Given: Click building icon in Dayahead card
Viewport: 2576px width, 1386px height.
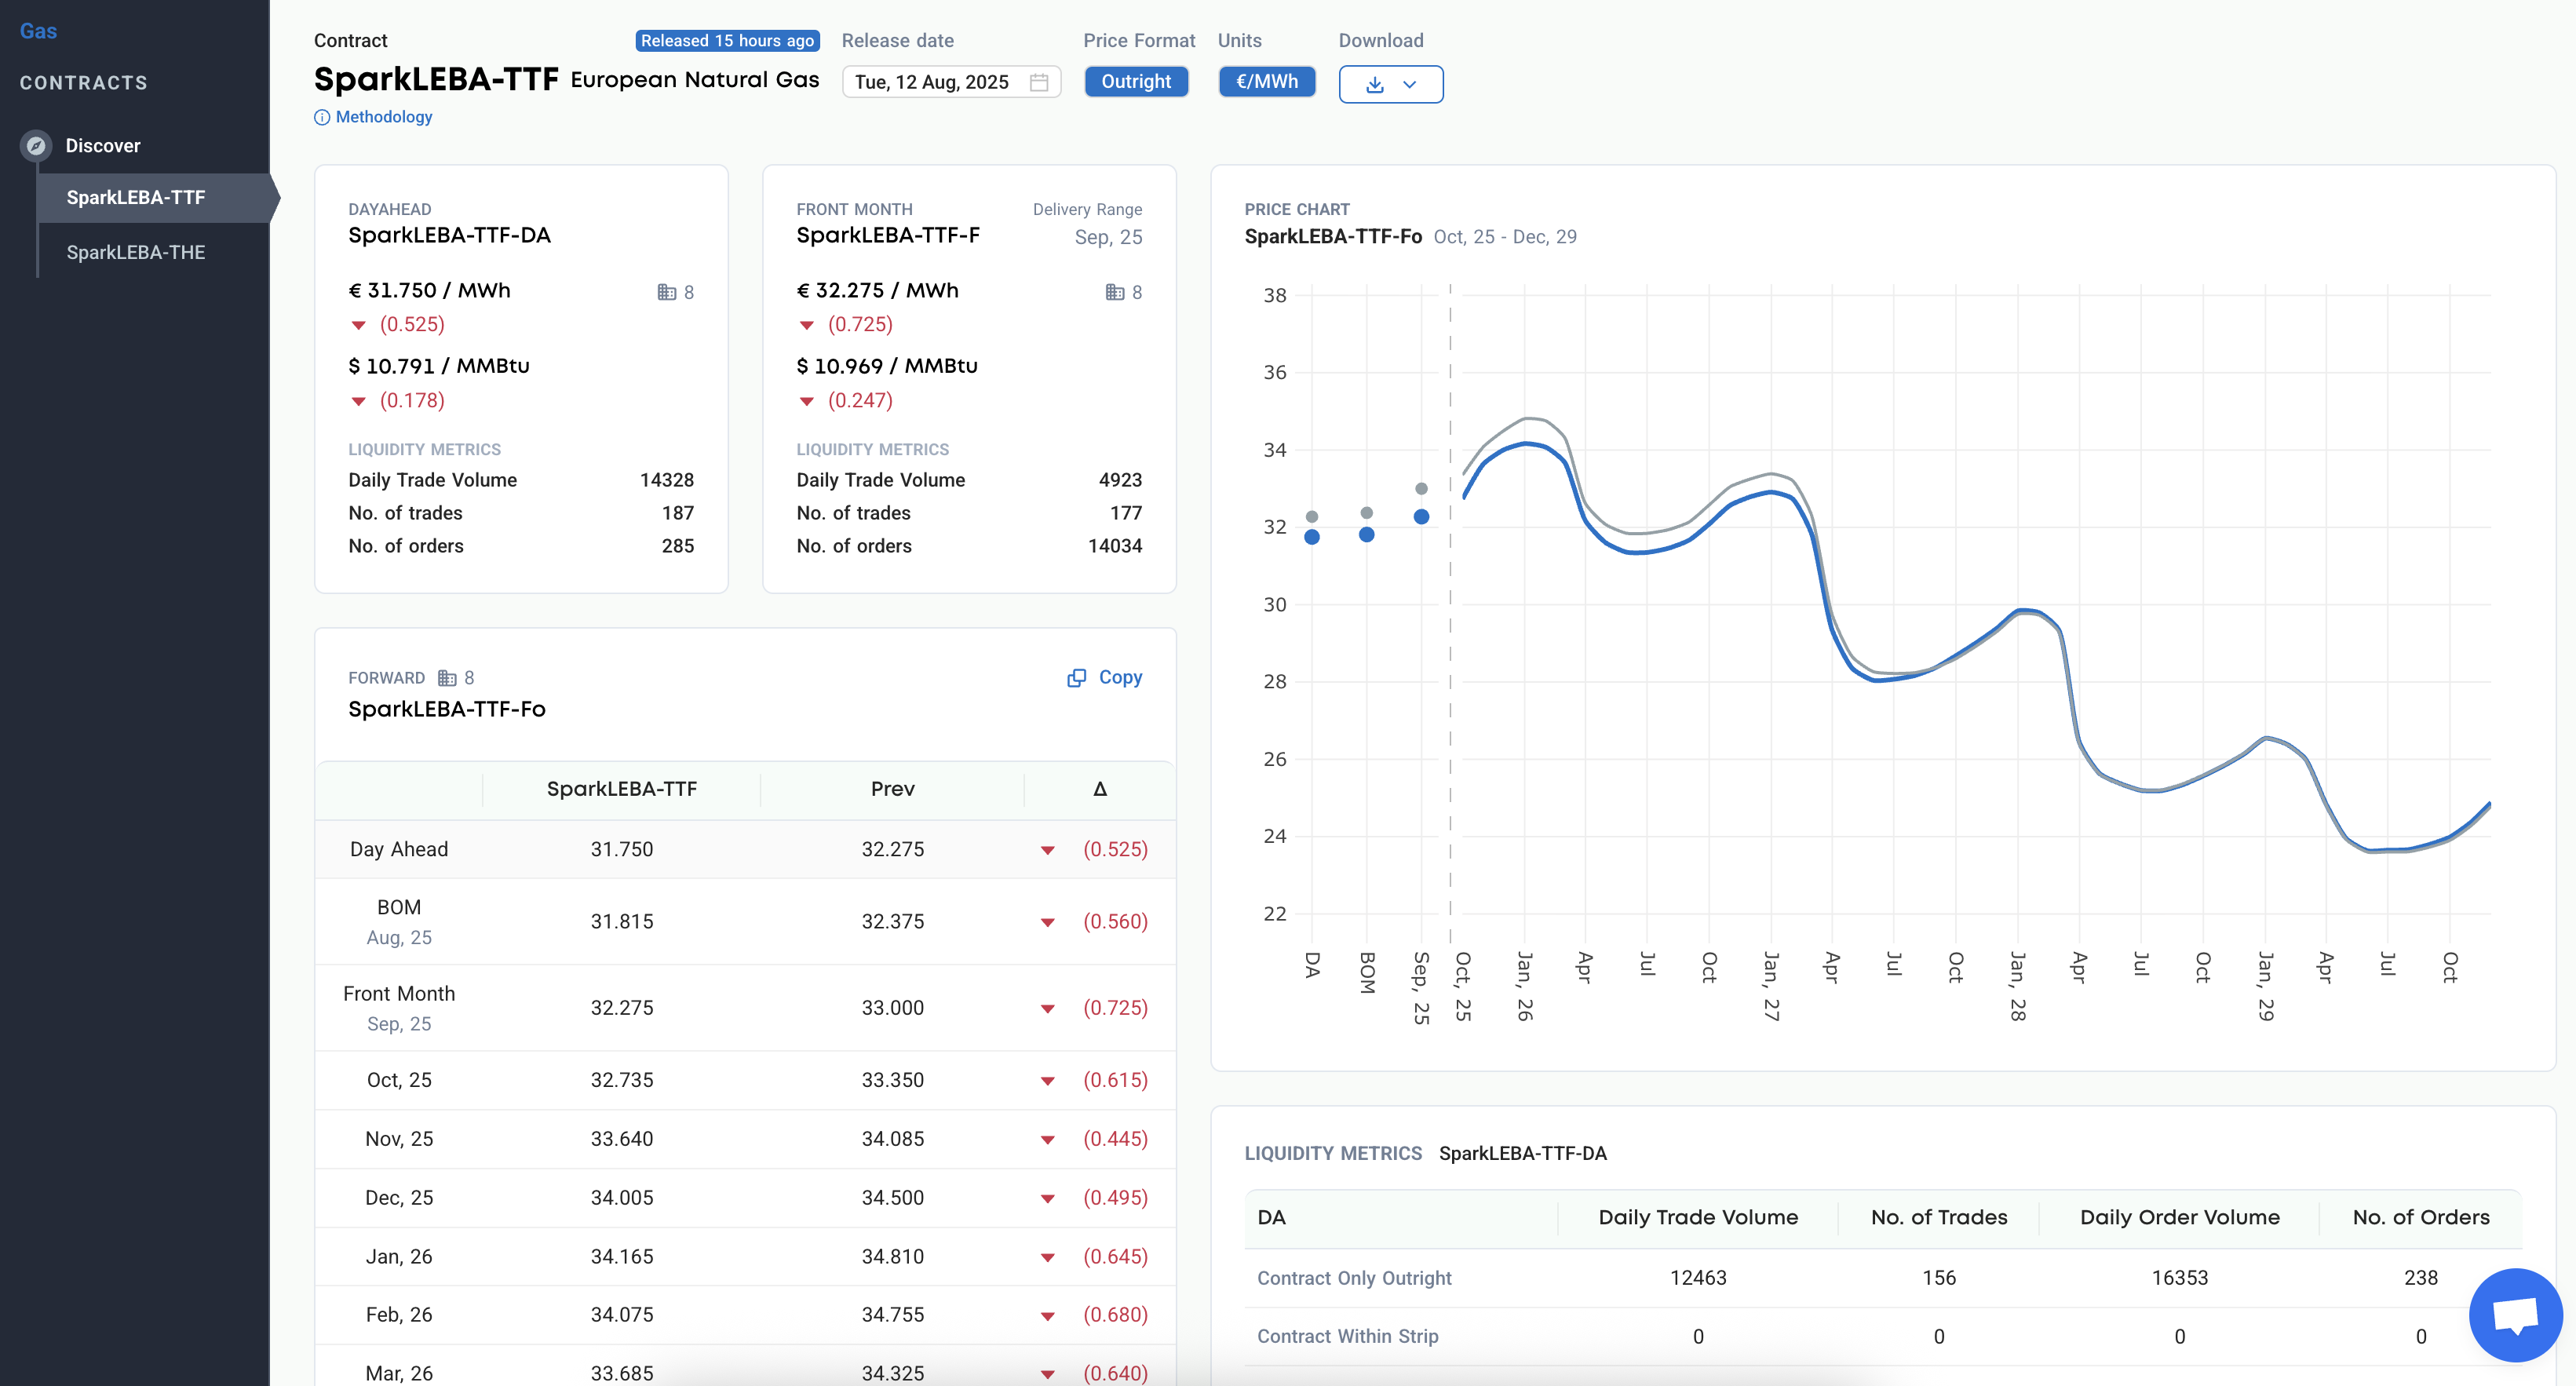Looking at the screenshot, I should point(666,292).
